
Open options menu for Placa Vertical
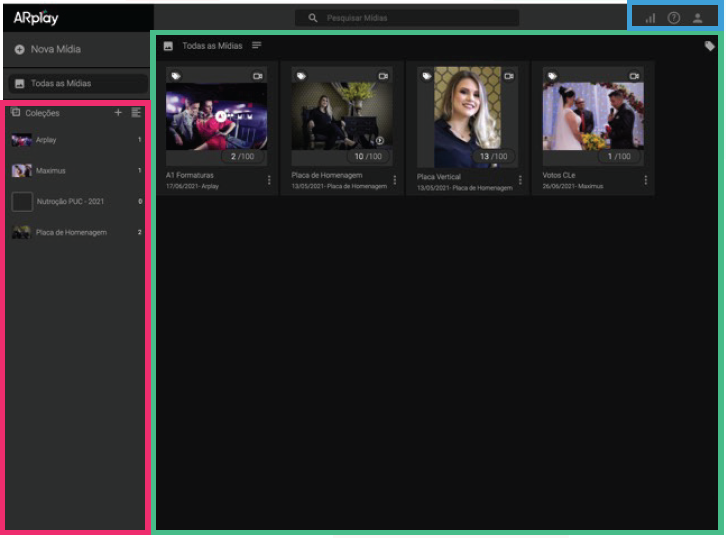[x=520, y=180]
